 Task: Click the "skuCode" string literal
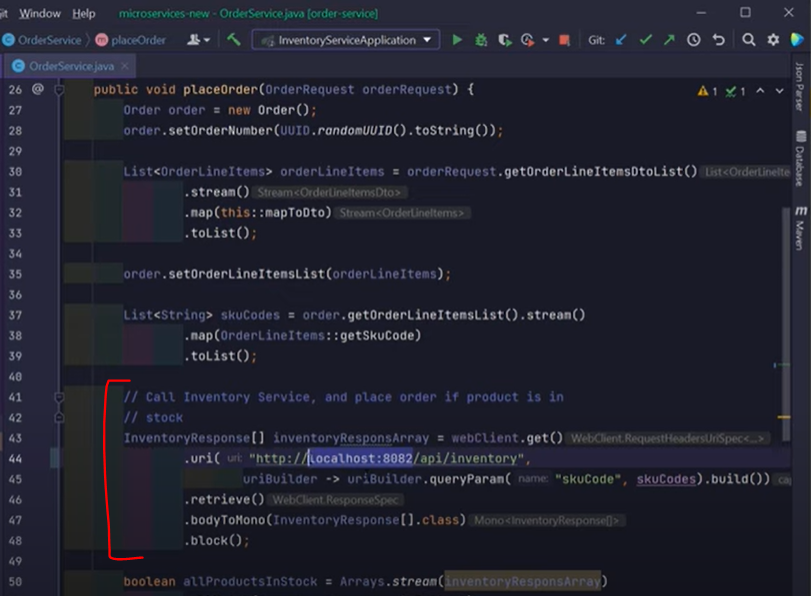coord(588,479)
